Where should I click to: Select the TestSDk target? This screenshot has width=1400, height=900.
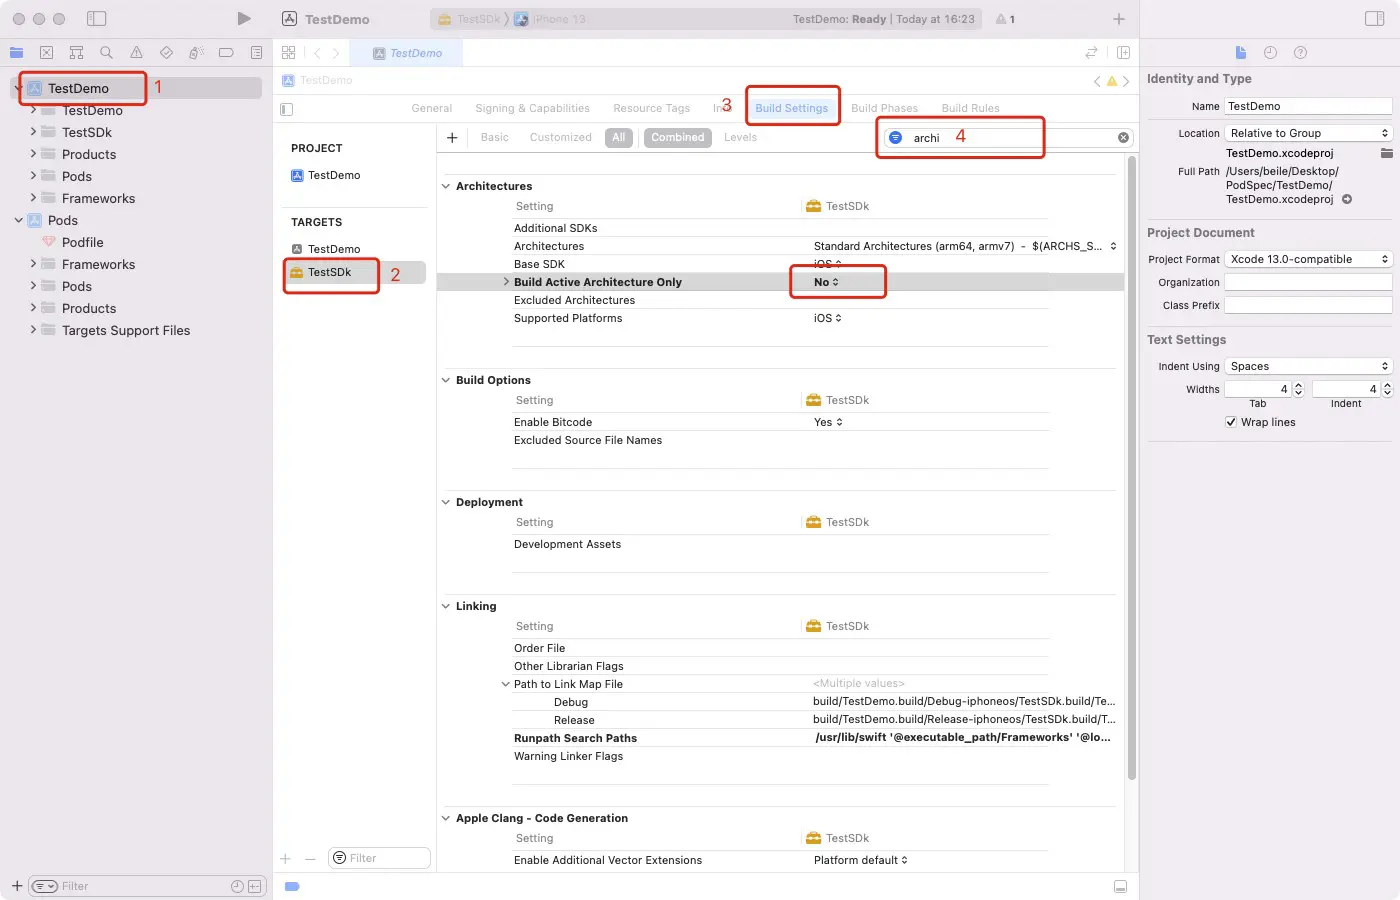click(329, 272)
